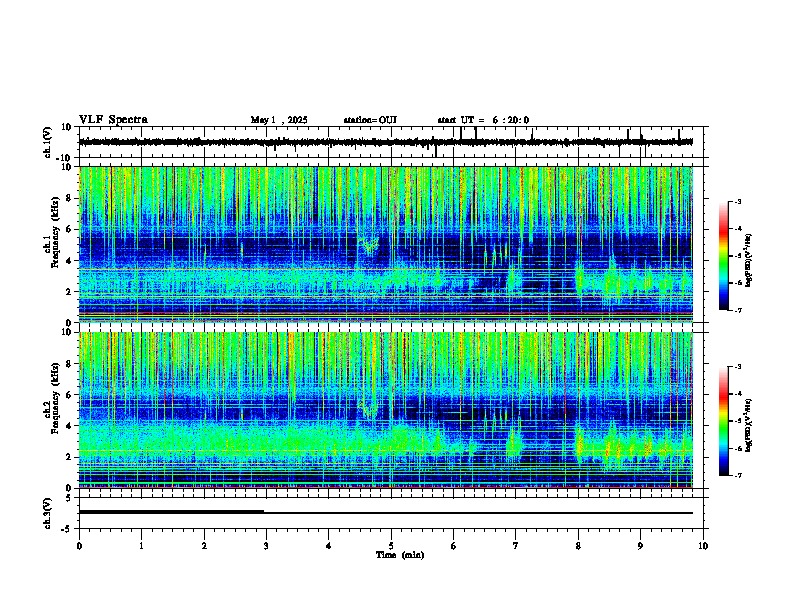
Task: Click time axis tick label "8"
Action: point(578,546)
